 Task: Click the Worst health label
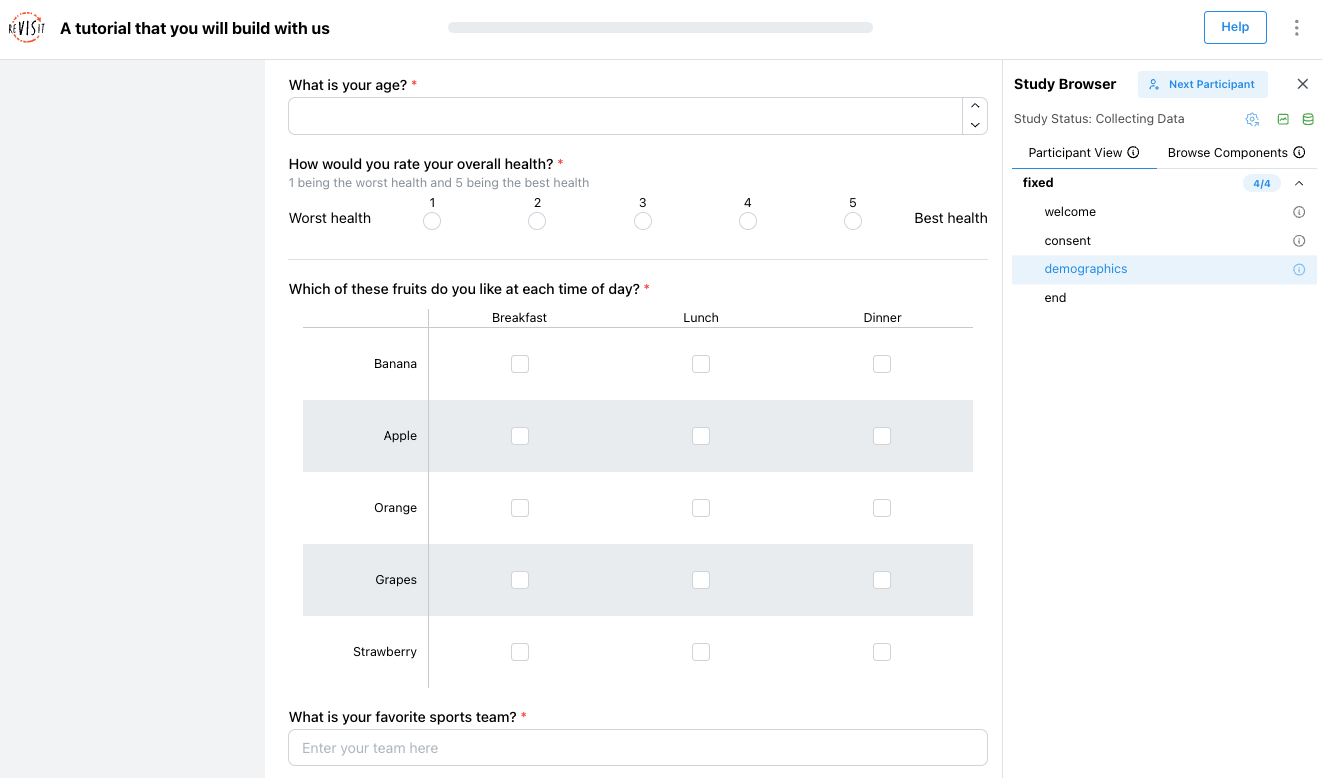point(330,218)
